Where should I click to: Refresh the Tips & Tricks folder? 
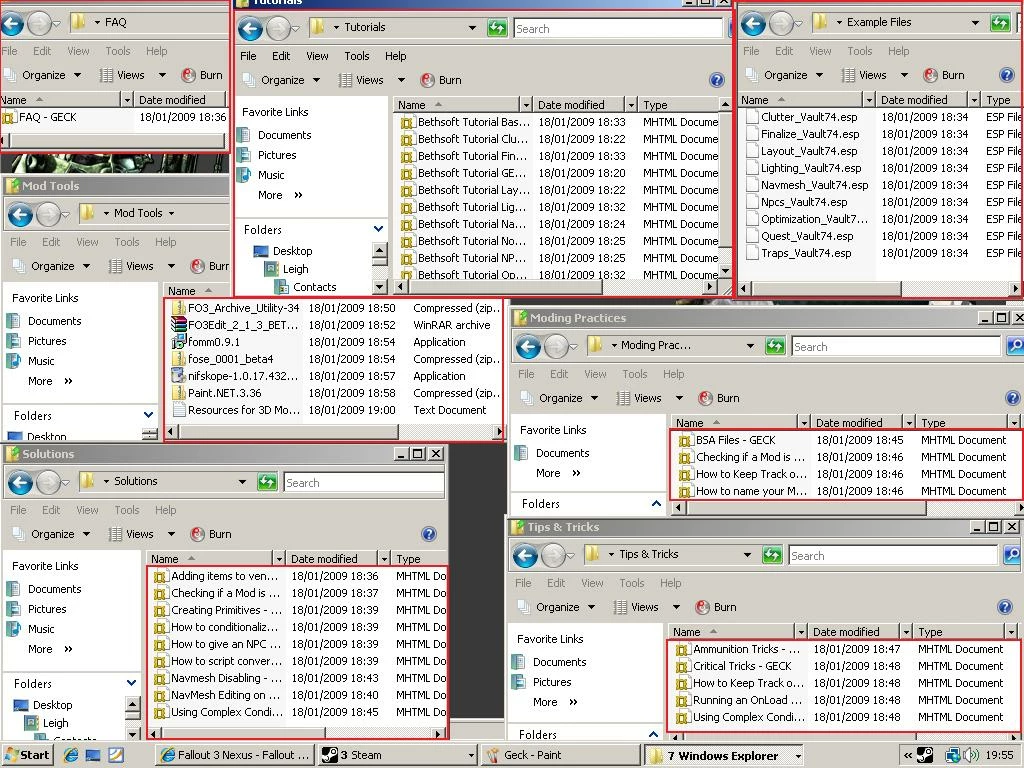tap(772, 554)
